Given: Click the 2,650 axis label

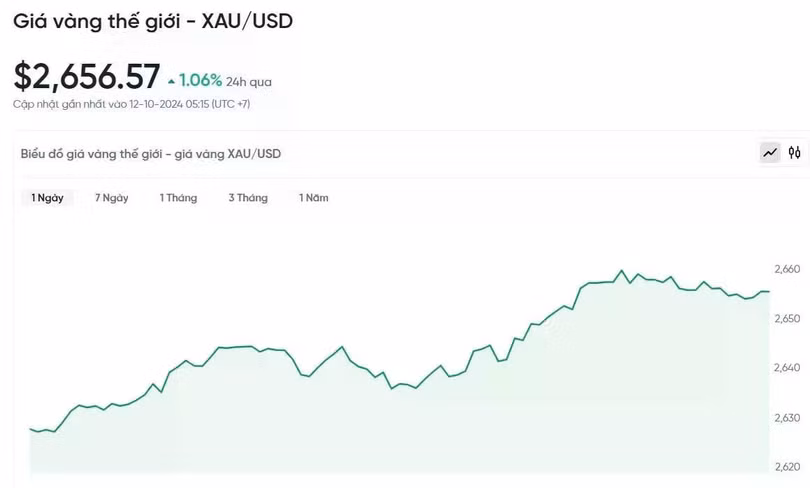Looking at the screenshot, I should tap(787, 319).
